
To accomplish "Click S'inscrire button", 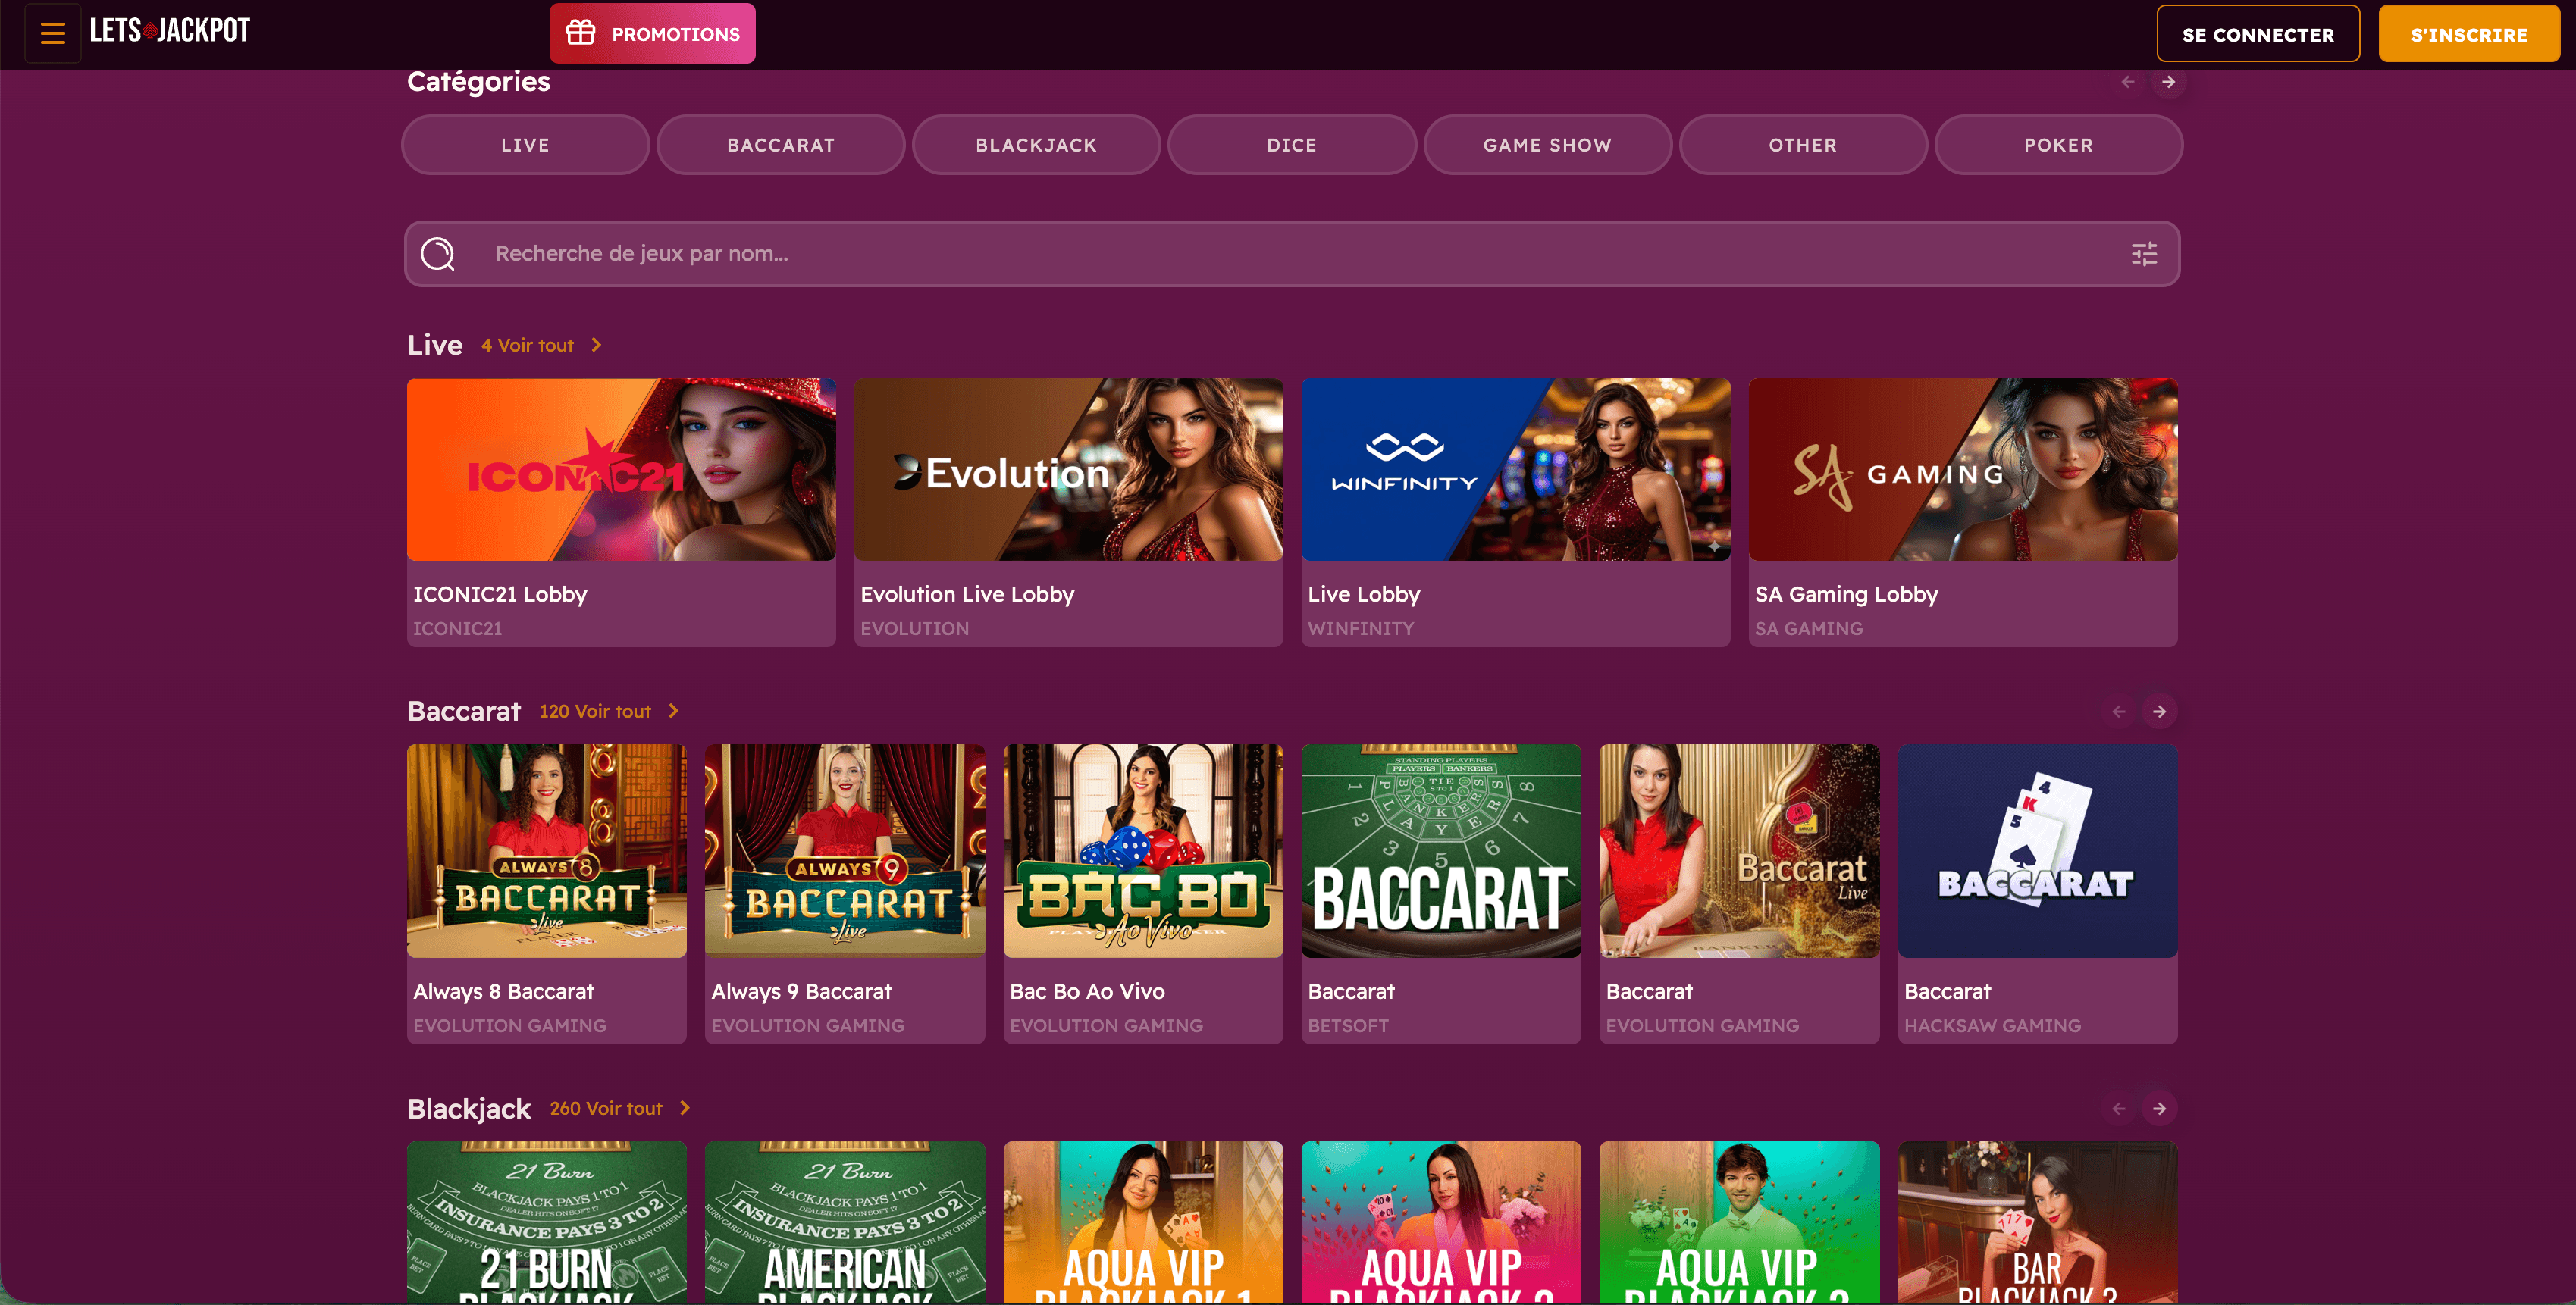I will coord(2469,34).
